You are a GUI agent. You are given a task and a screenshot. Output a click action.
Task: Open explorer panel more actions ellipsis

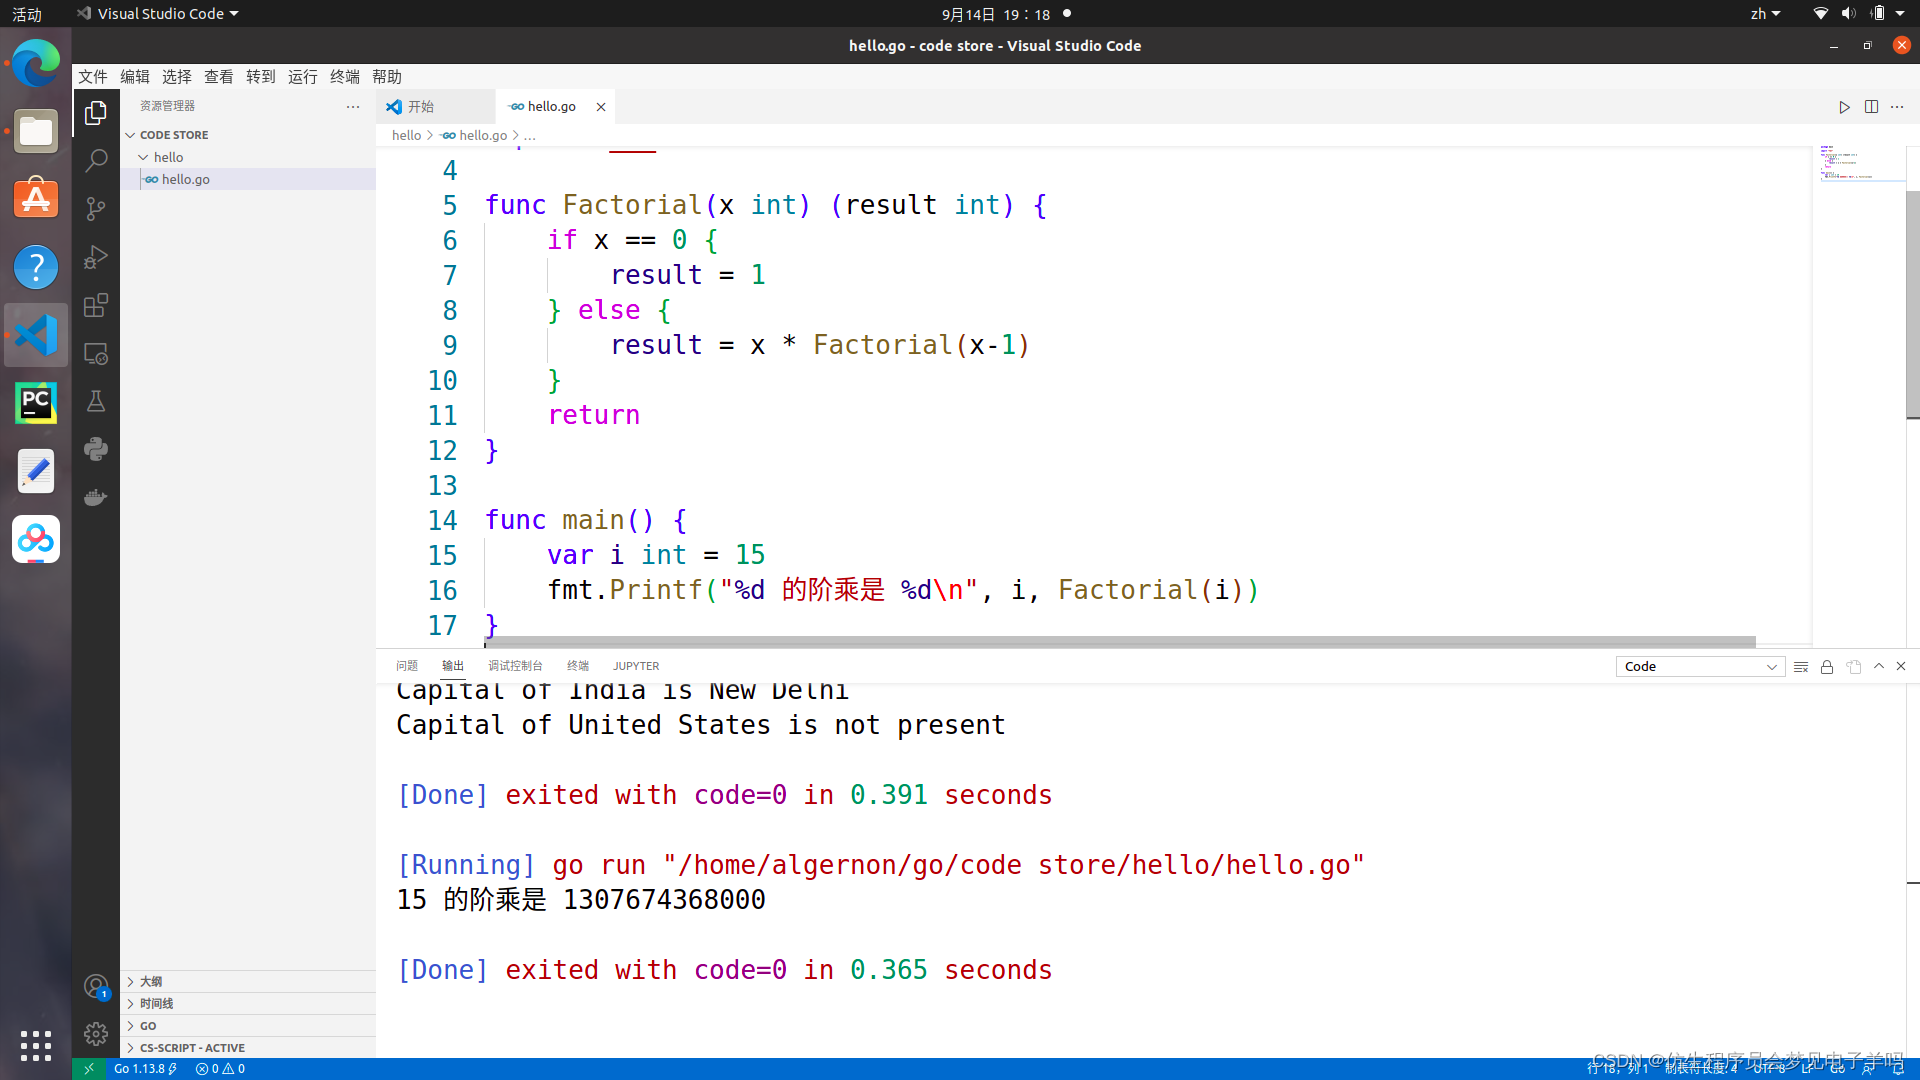(353, 106)
